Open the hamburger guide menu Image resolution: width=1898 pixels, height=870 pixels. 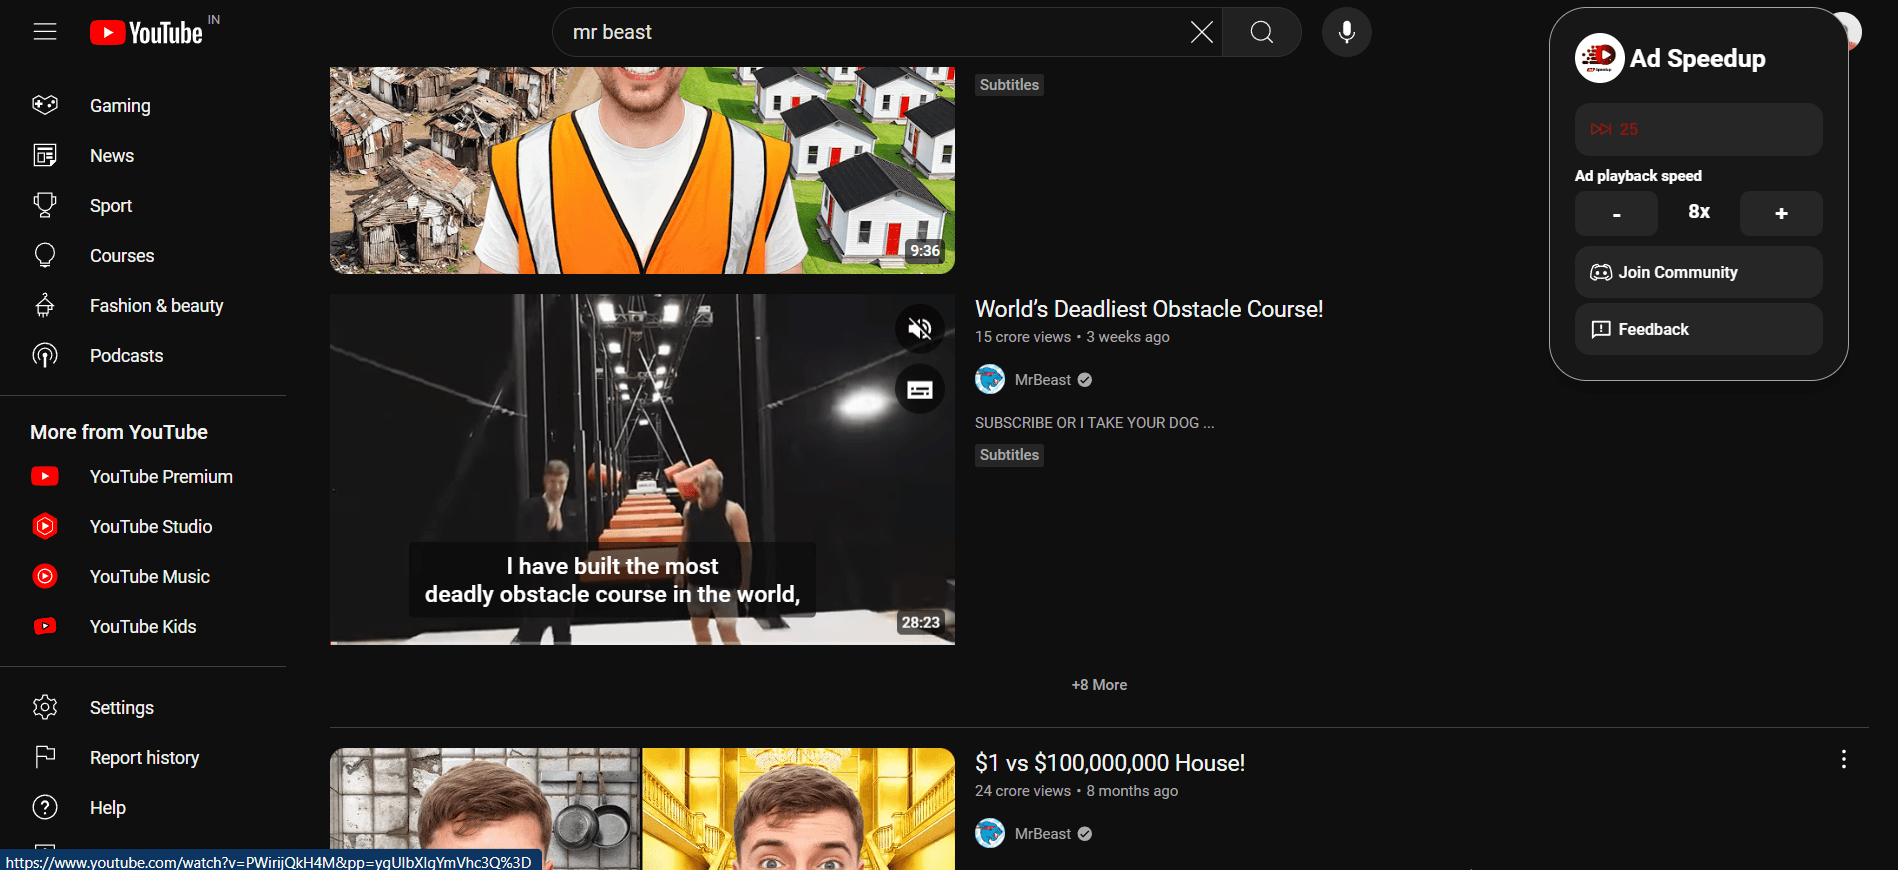pyautogui.click(x=45, y=32)
